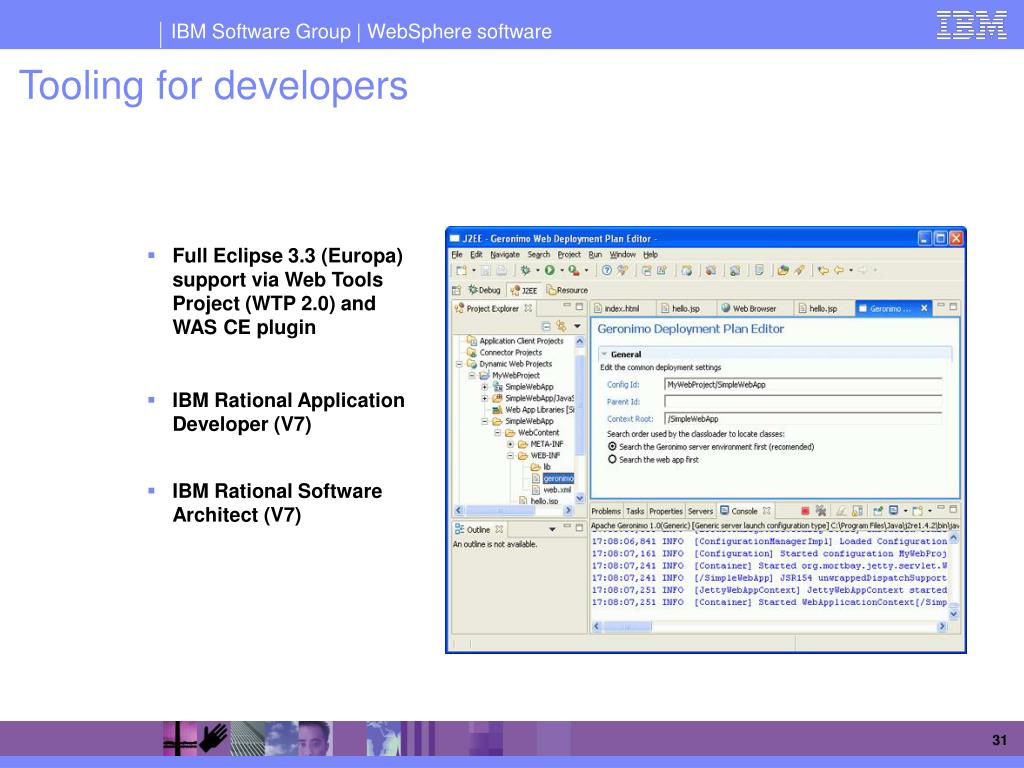Collapse the WEB-INF folder
1024x768 pixels.
coord(510,456)
